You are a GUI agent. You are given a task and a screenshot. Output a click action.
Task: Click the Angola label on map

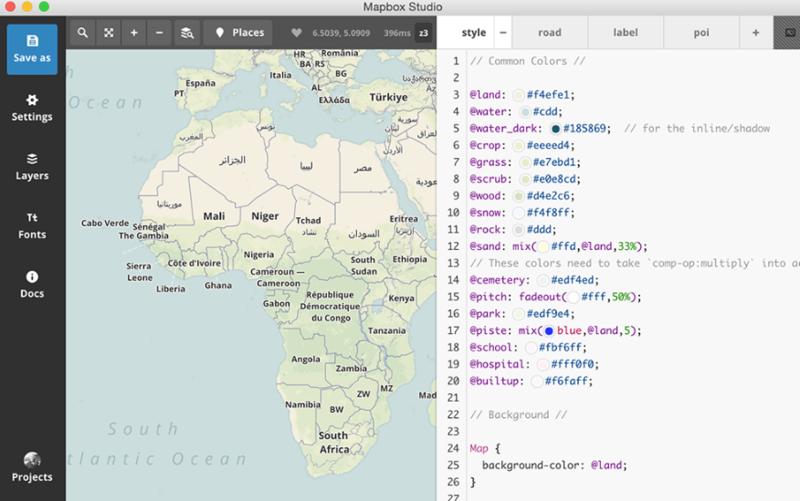click(x=306, y=359)
